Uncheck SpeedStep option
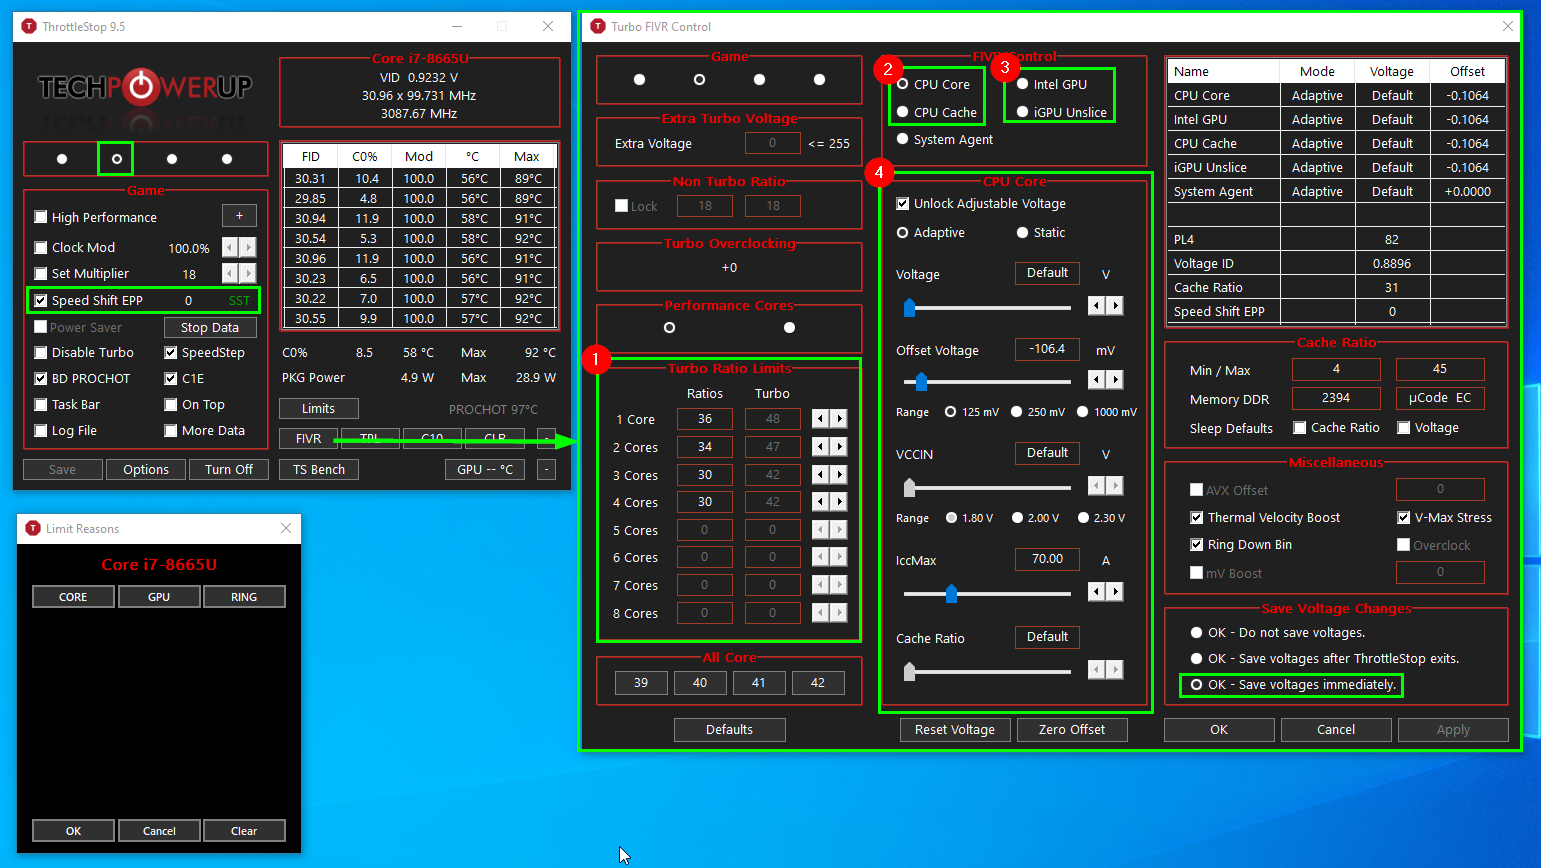Image resolution: width=1541 pixels, height=868 pixels. 171,352
